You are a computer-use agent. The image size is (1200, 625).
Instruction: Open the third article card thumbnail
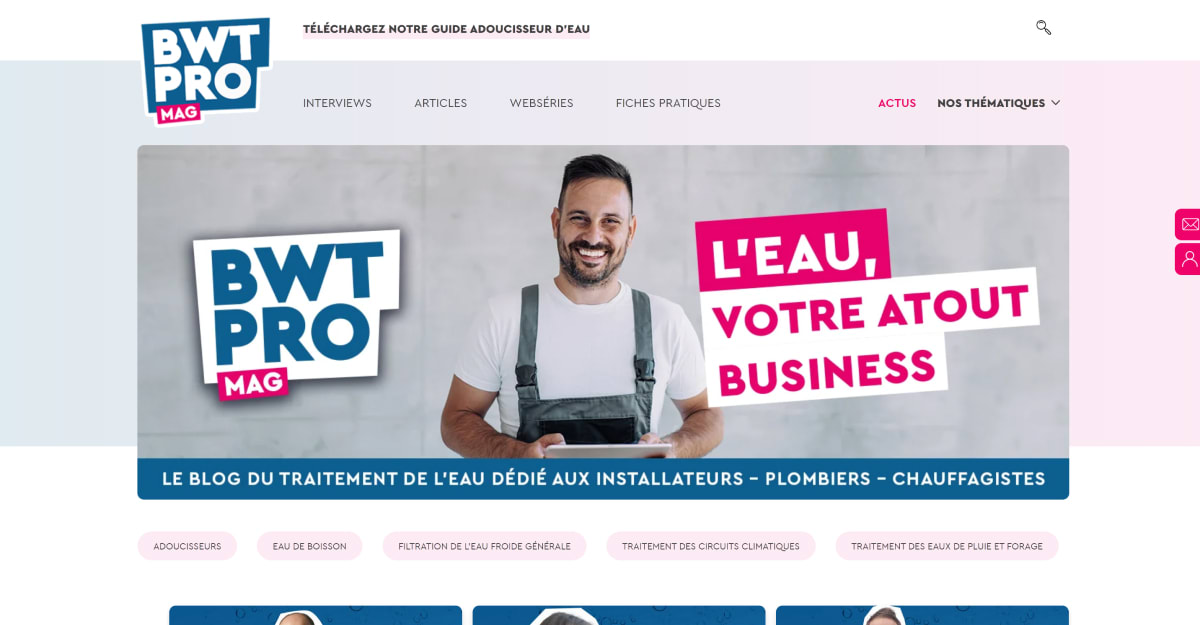[922, 615]
